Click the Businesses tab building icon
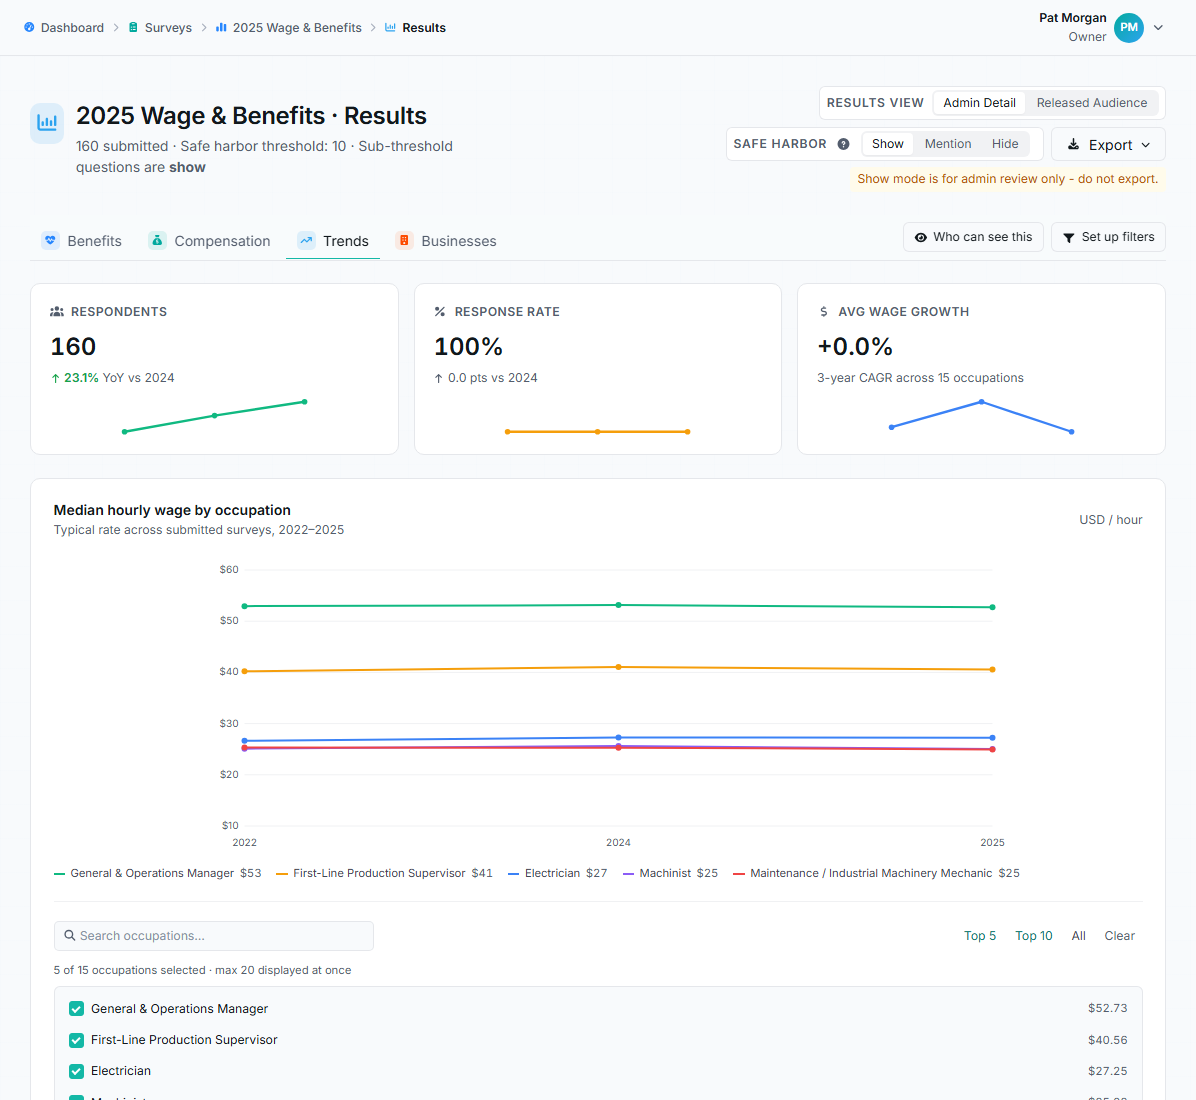 tap(404, 240)
